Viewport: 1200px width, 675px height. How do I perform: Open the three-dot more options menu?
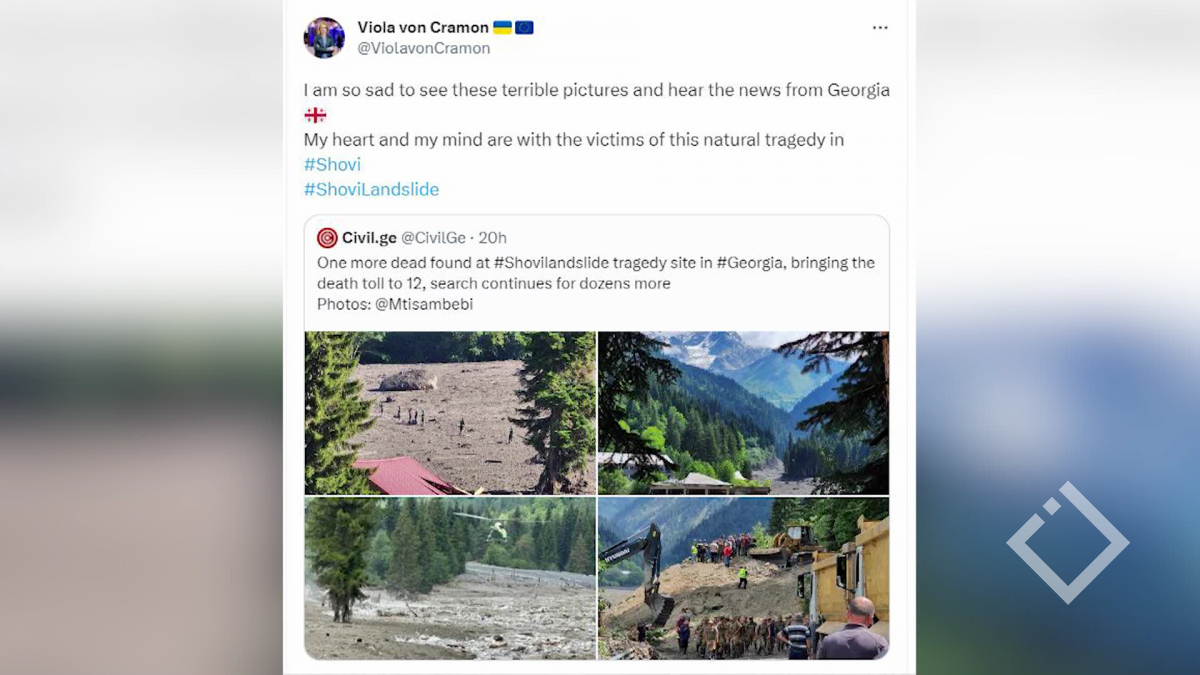coord(880,28)
